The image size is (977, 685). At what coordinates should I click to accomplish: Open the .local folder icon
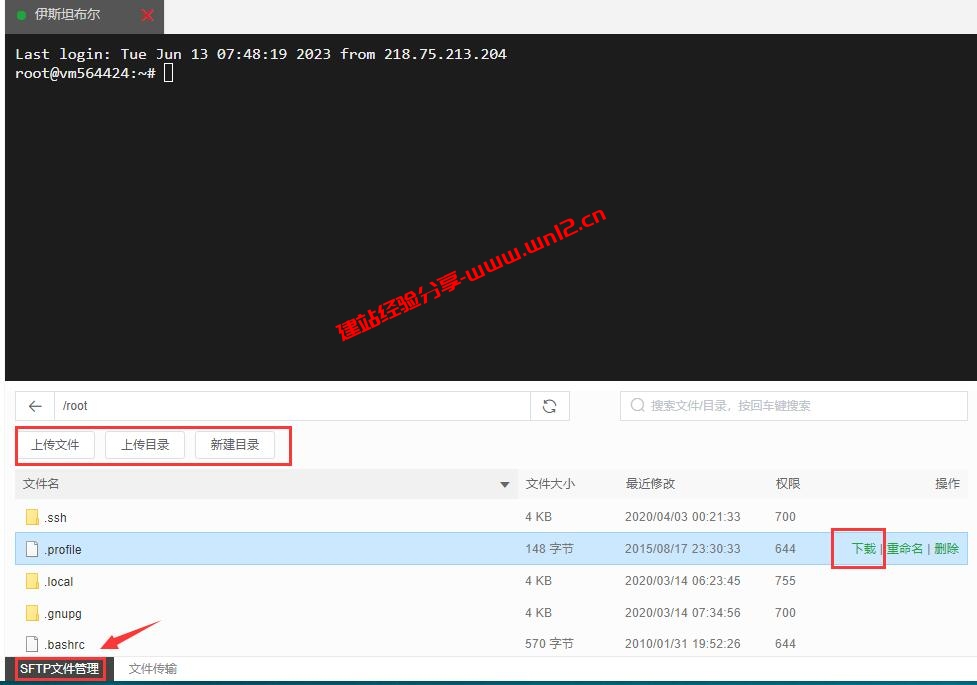[33, 581]
